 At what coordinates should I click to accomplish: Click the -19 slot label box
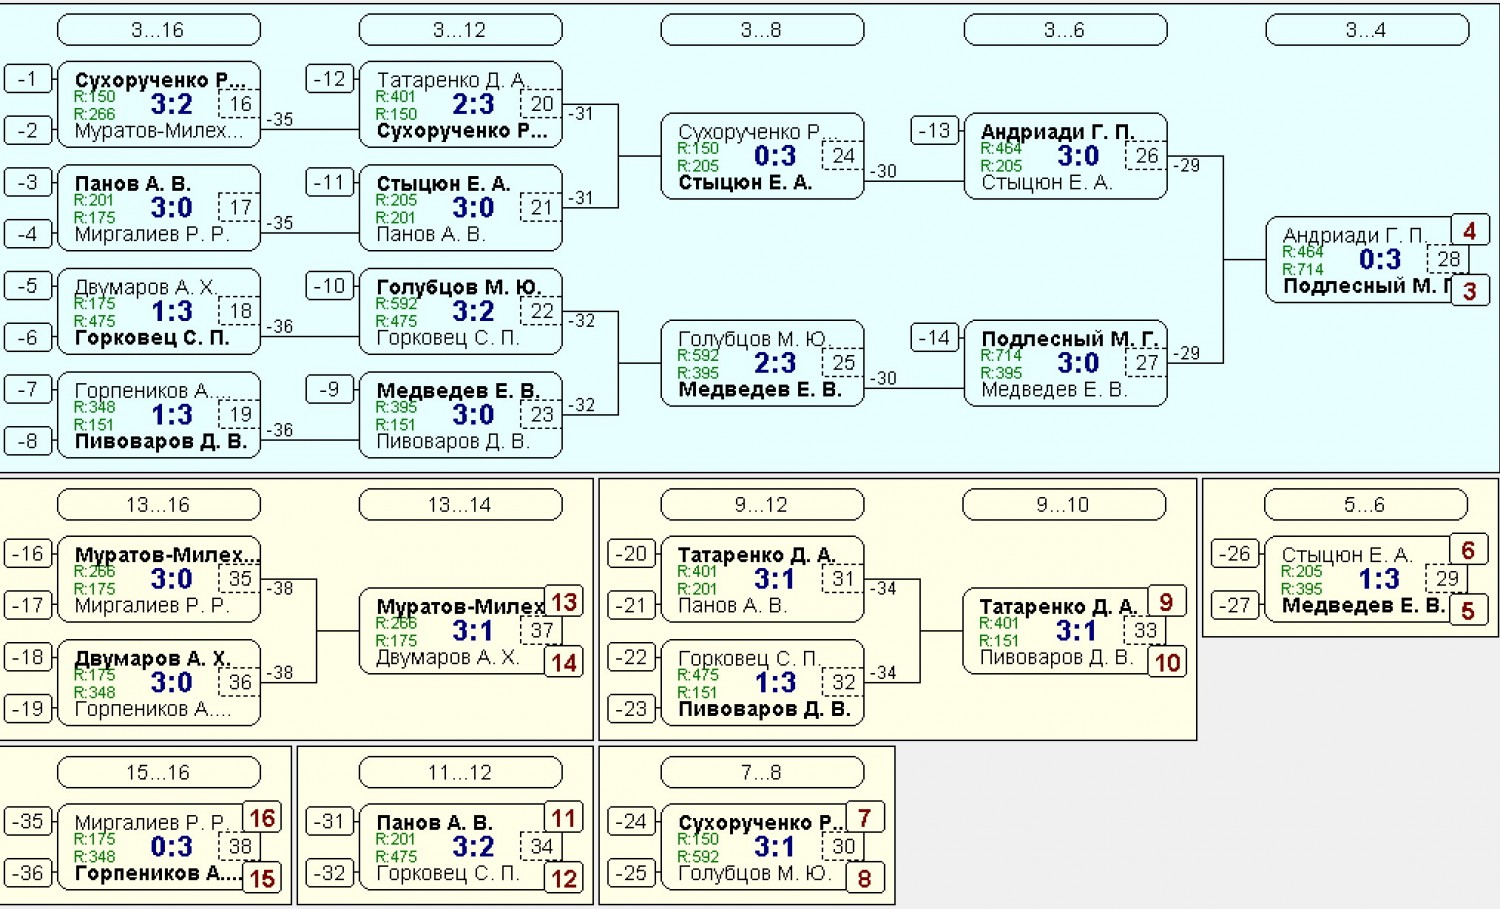28,708
